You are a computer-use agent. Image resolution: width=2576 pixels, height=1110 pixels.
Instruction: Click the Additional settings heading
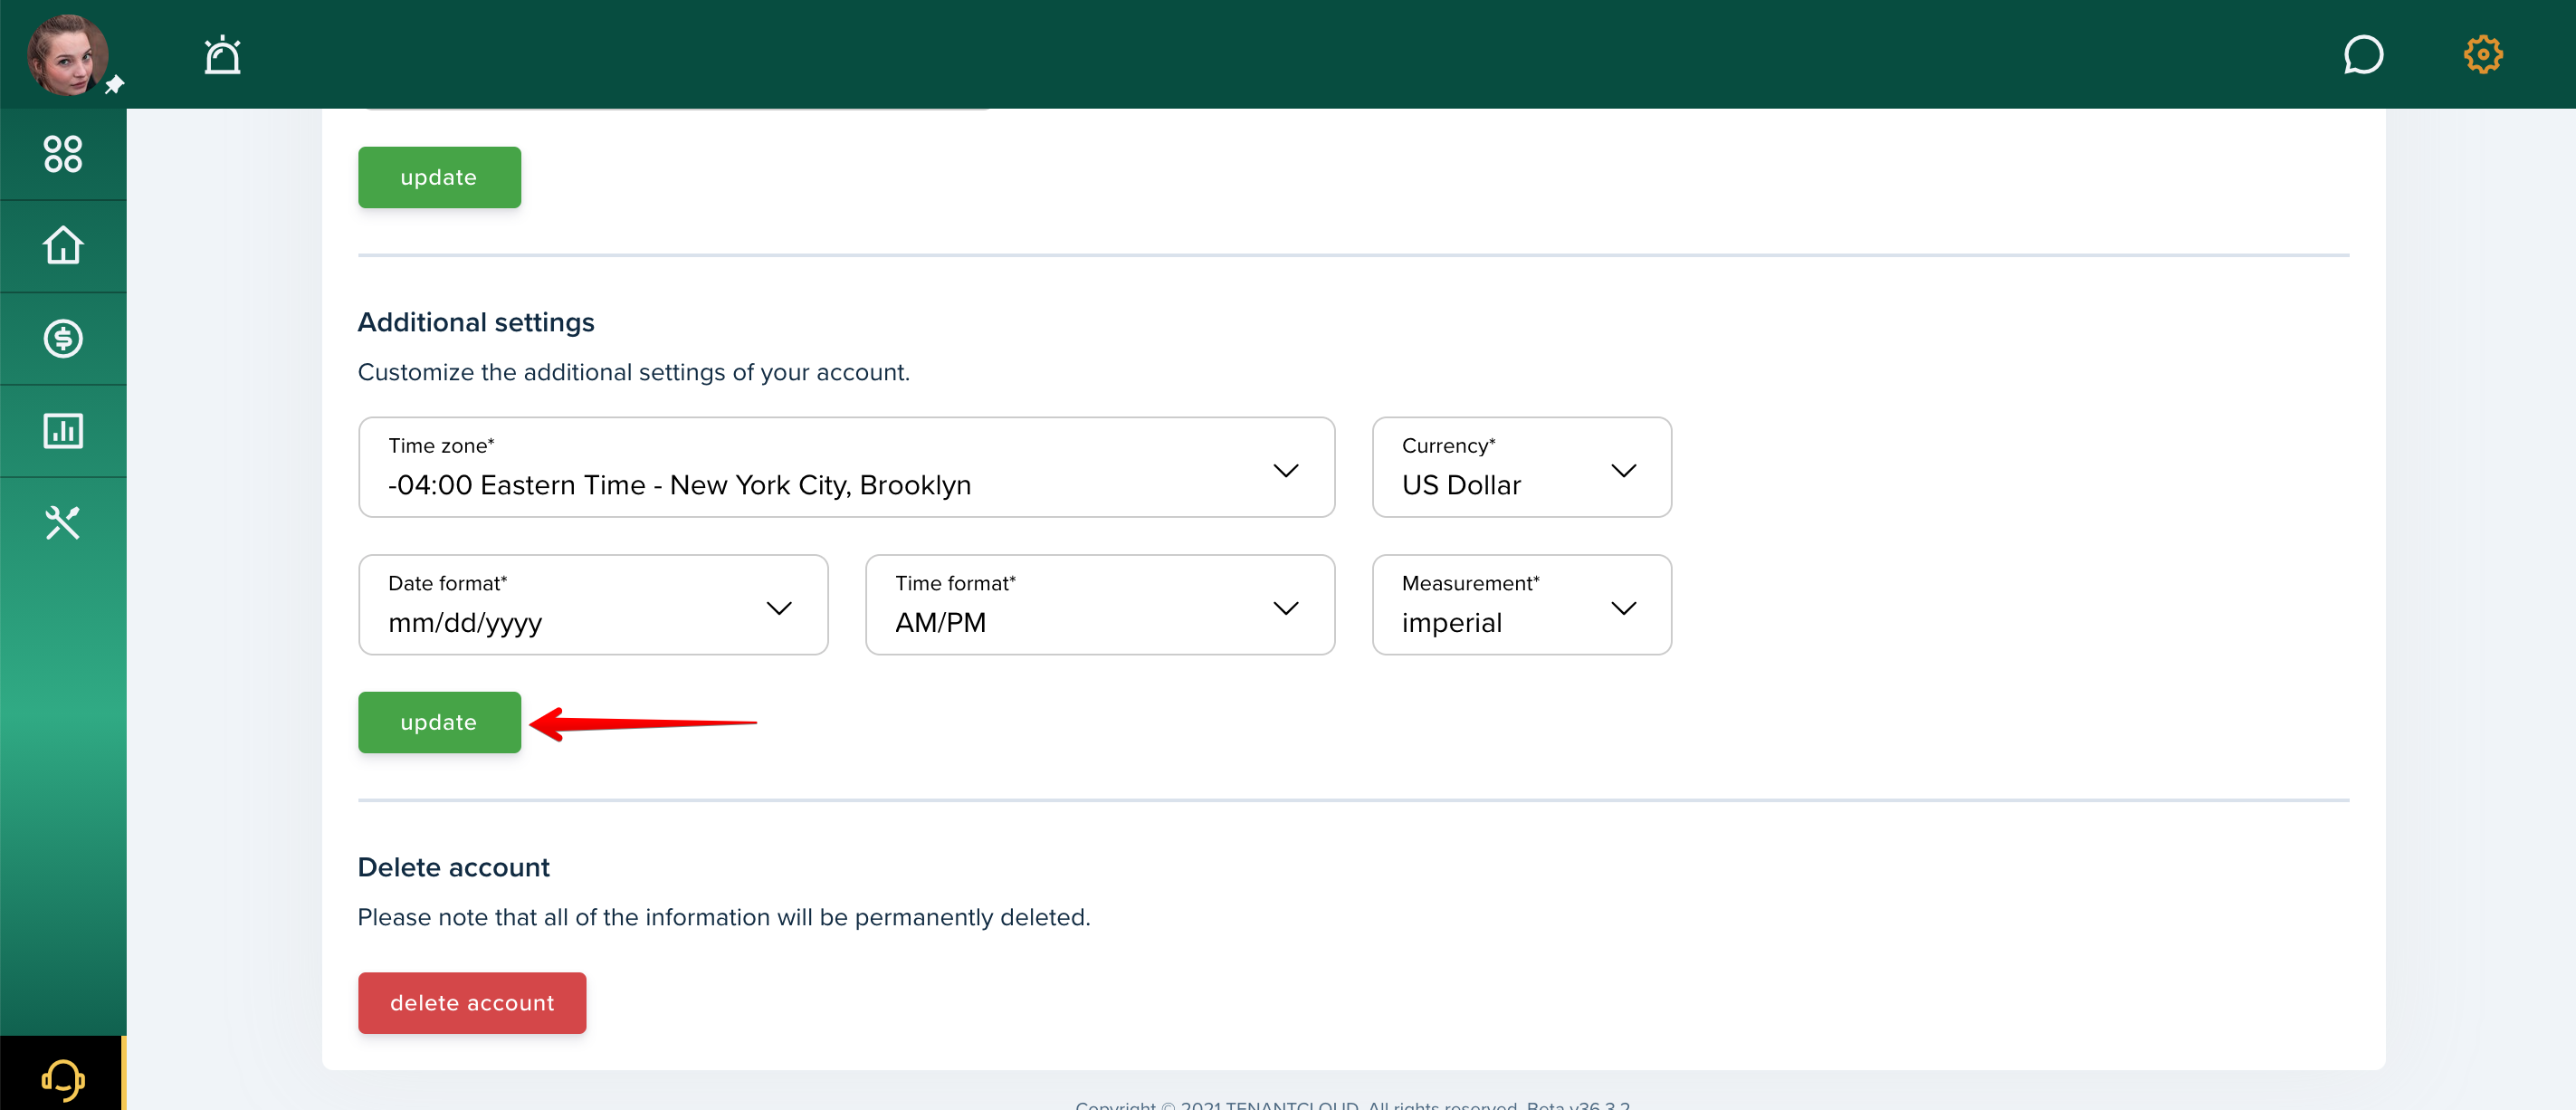point(476,322)
